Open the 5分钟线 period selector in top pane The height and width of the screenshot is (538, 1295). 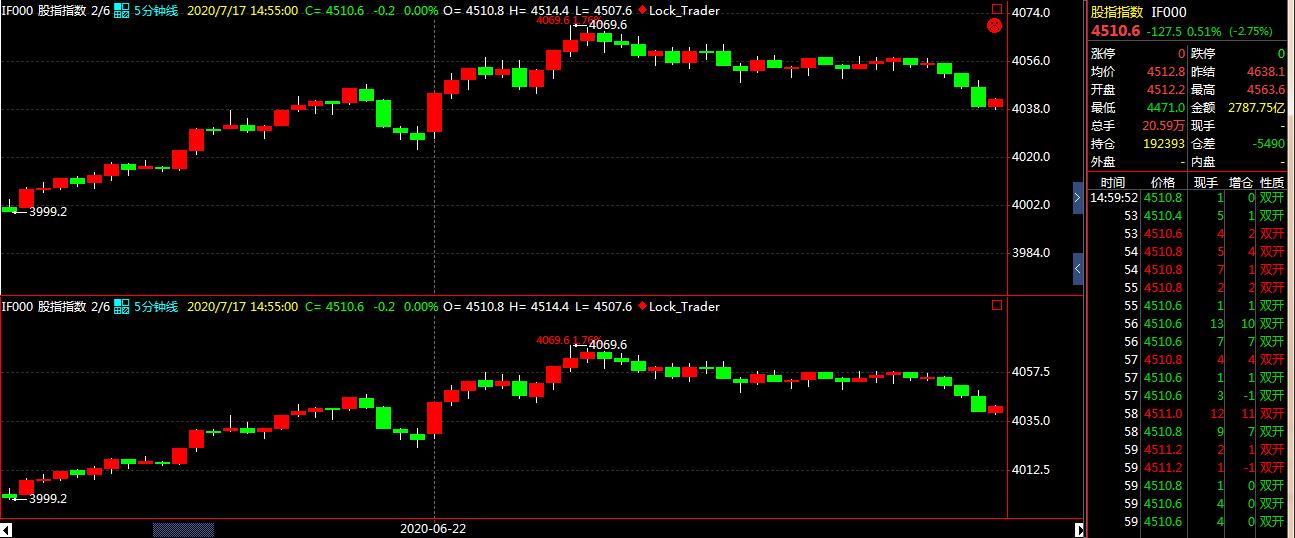click(156, 11)
